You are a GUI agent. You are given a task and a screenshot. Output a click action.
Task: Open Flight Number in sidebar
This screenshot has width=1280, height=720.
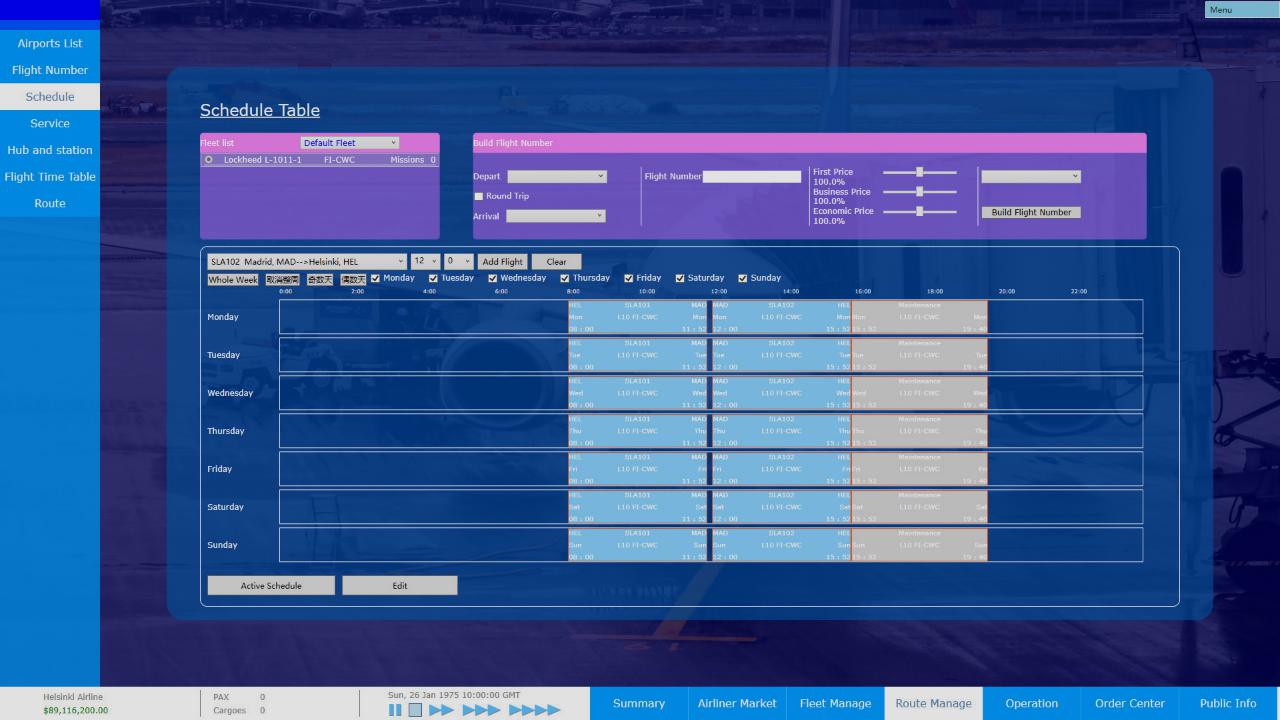pos(50,70)
